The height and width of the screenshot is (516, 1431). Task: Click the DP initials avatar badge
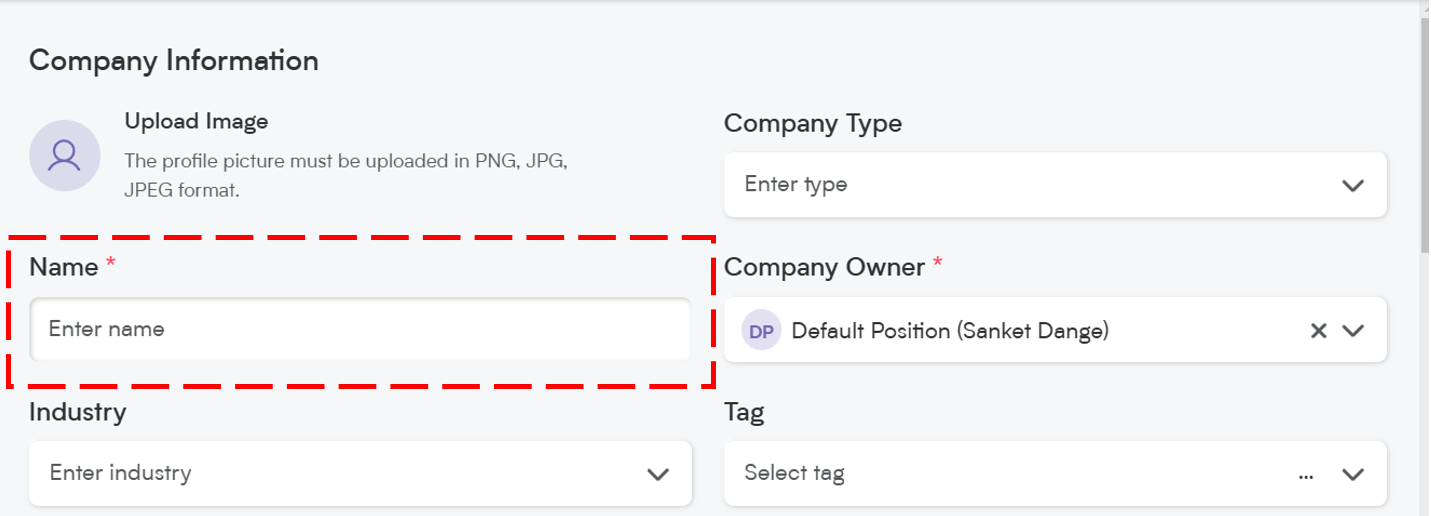[761, 331]
